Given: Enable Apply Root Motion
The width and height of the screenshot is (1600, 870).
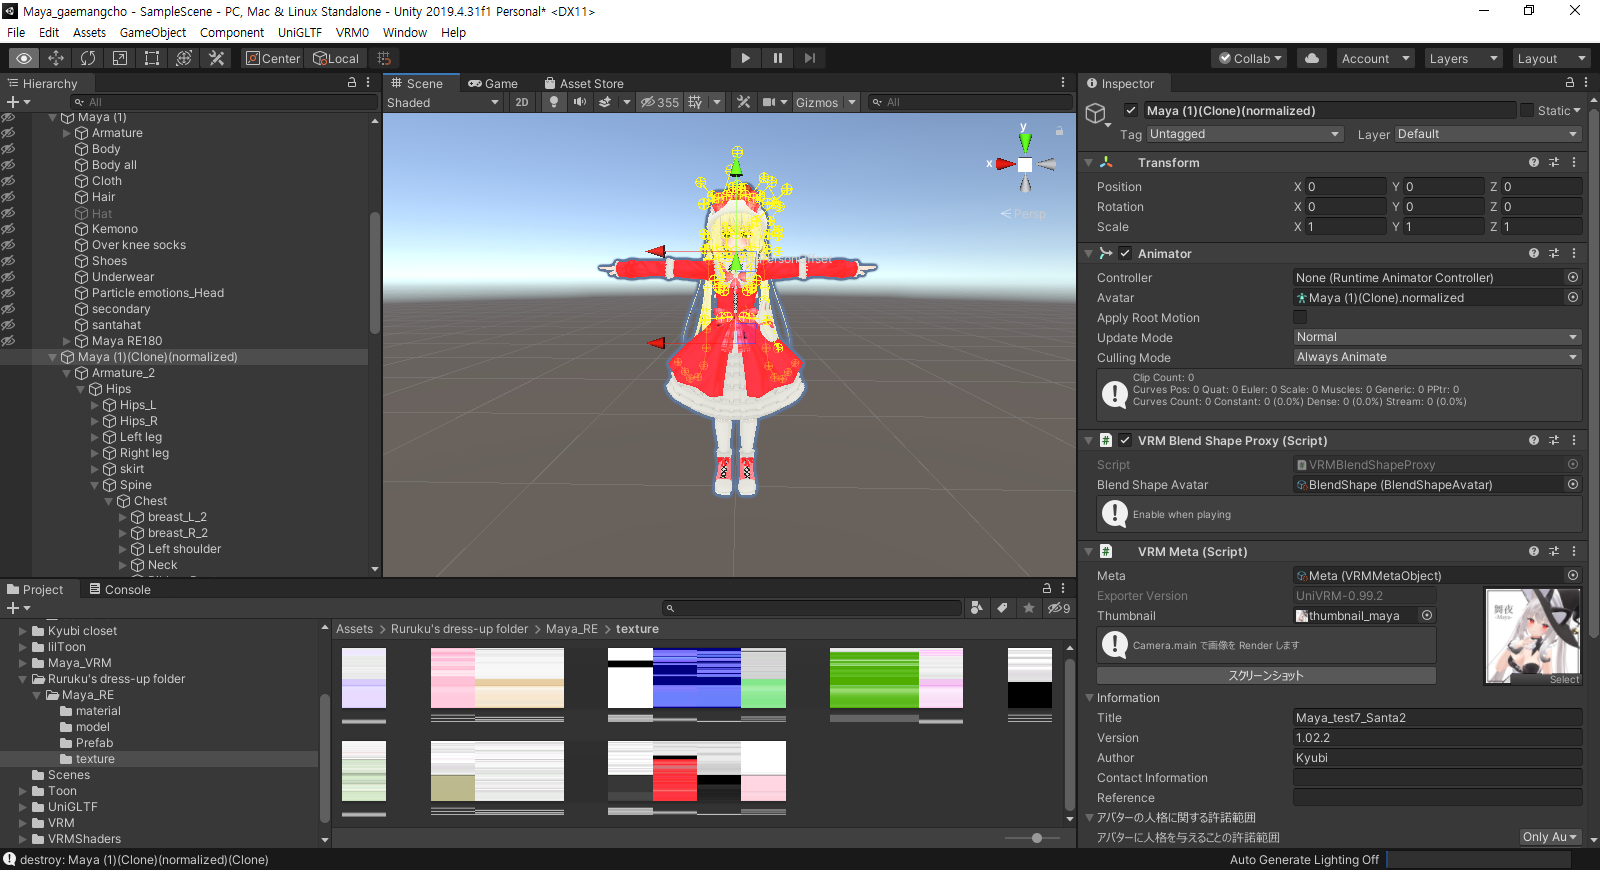Looking at the screenshot, I should pos(1300,317).
